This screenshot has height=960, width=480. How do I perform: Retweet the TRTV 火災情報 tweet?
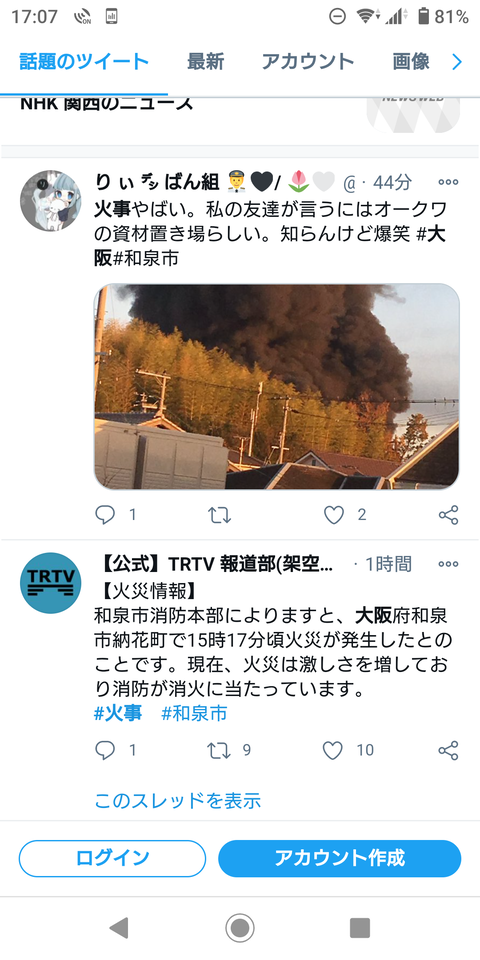tap(219, 750)
